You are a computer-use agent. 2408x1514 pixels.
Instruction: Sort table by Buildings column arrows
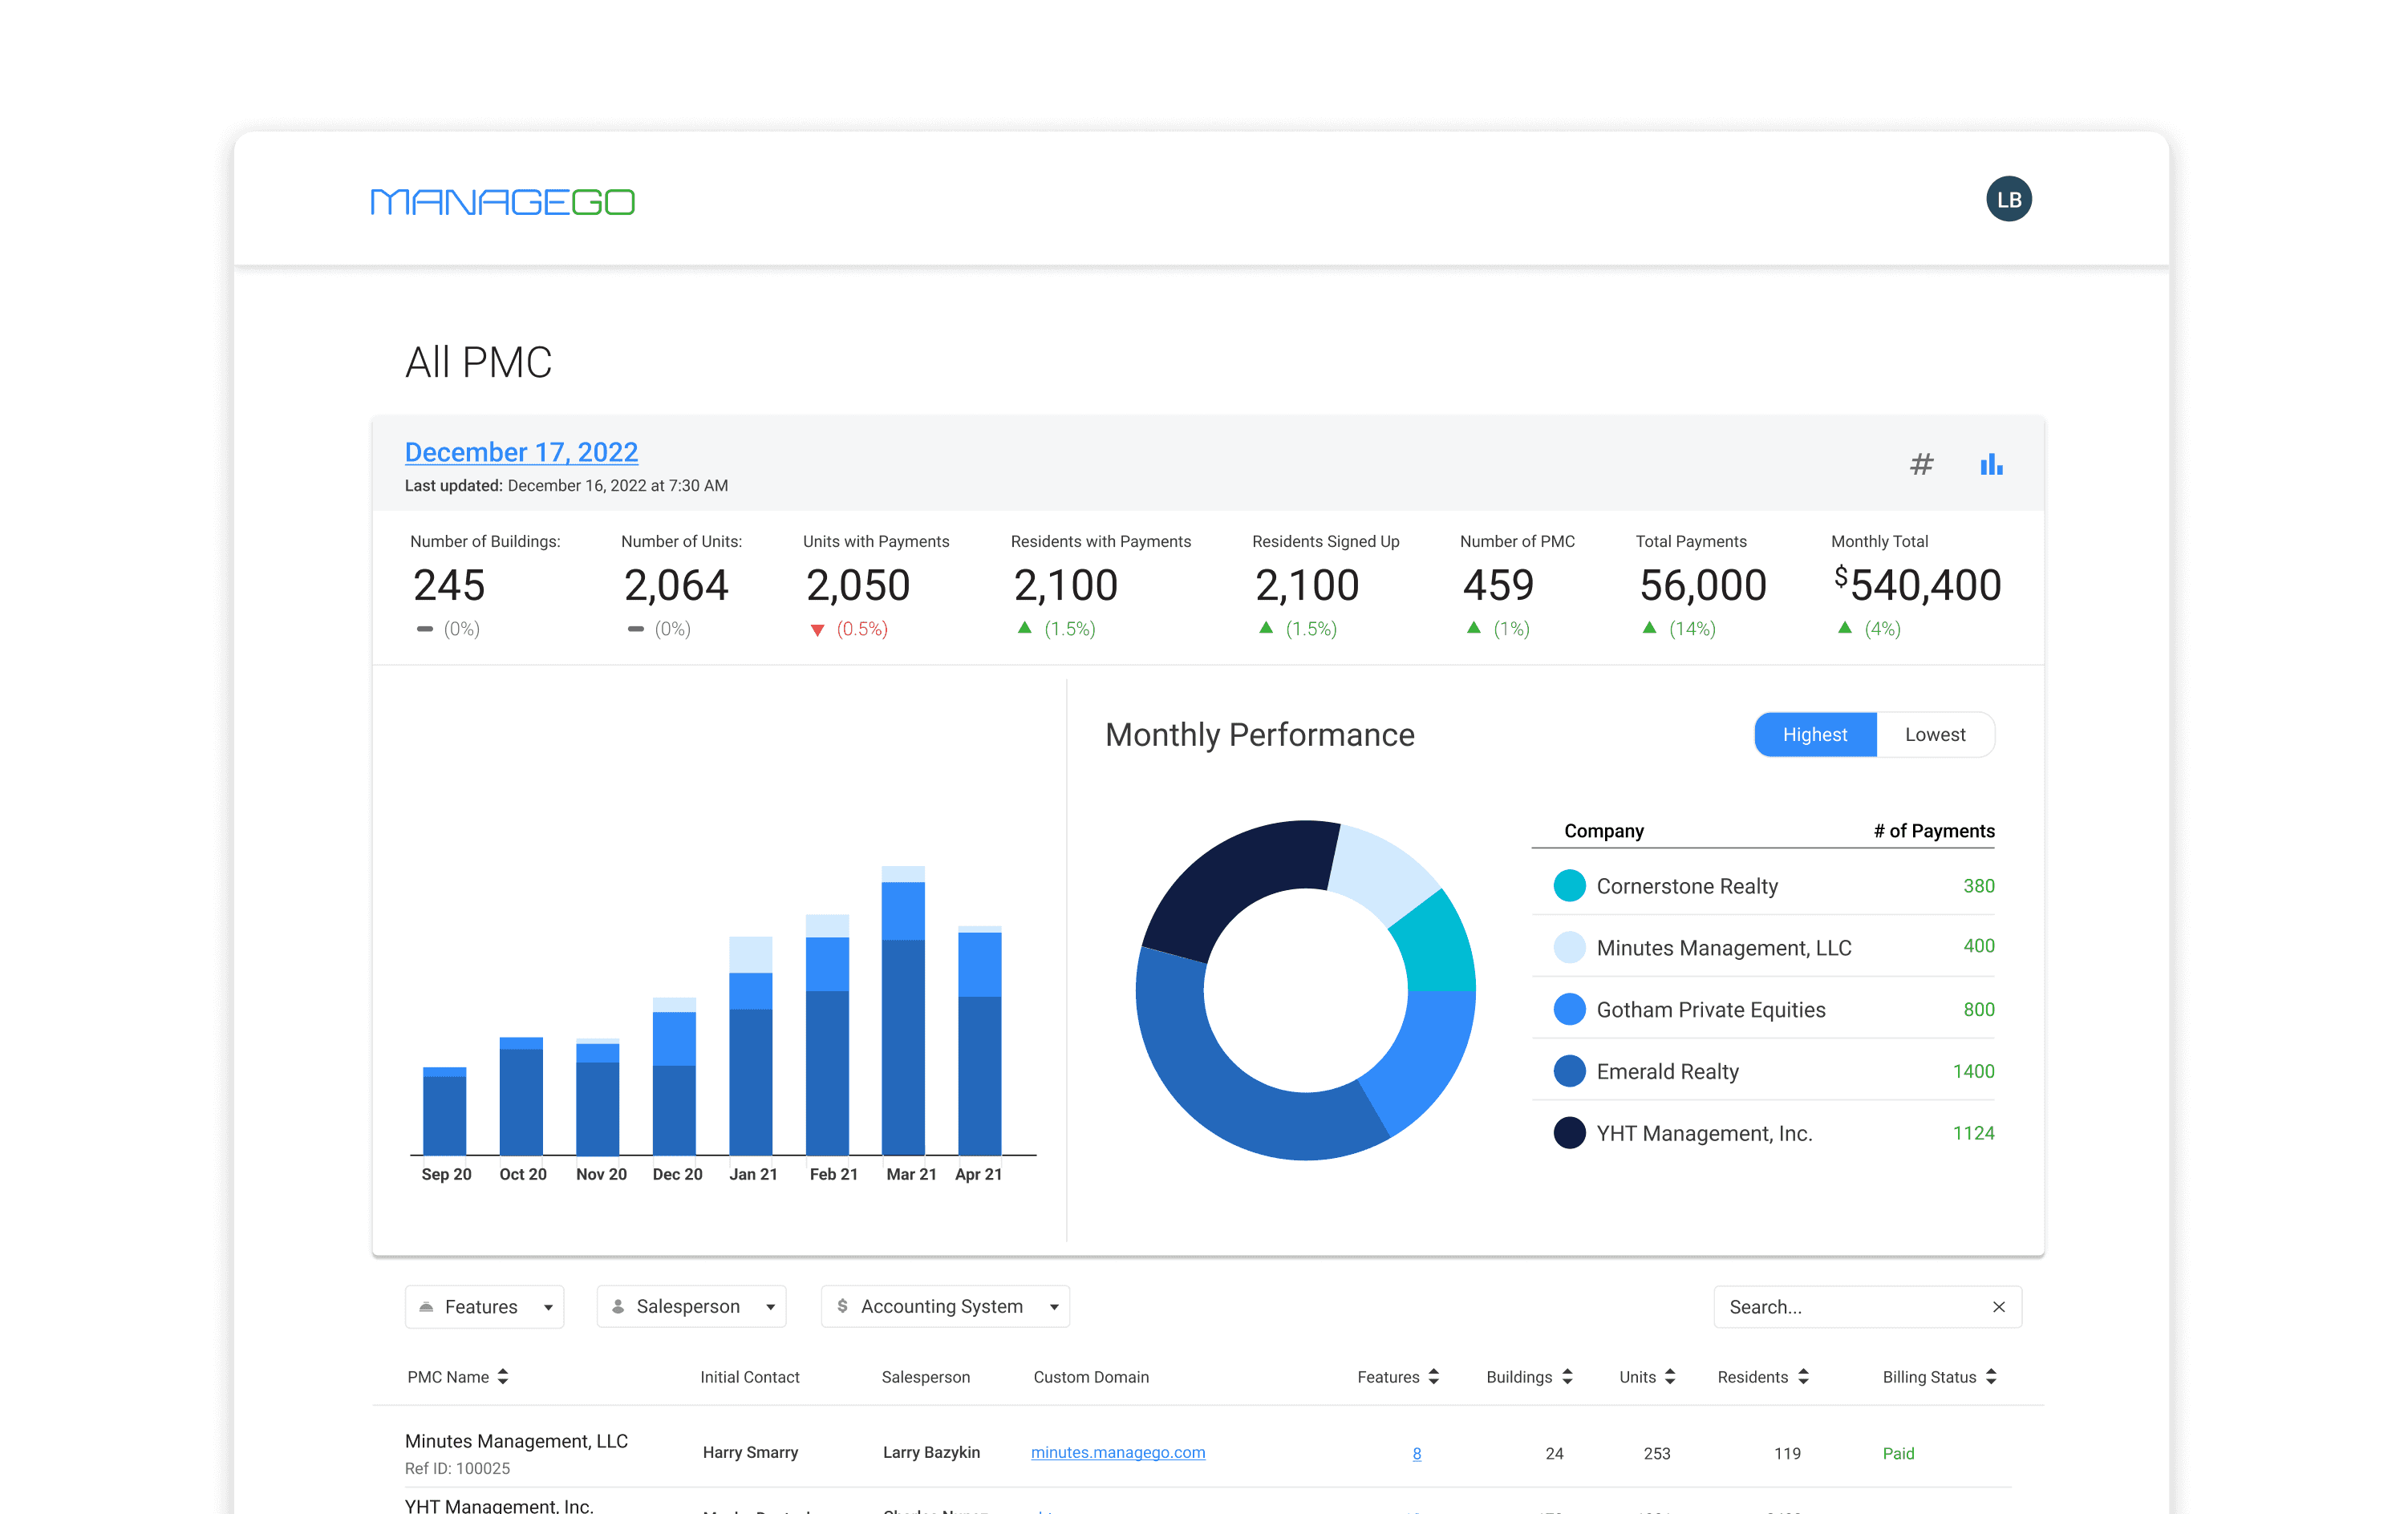pyautogui.click(x=1567, y=1377)
